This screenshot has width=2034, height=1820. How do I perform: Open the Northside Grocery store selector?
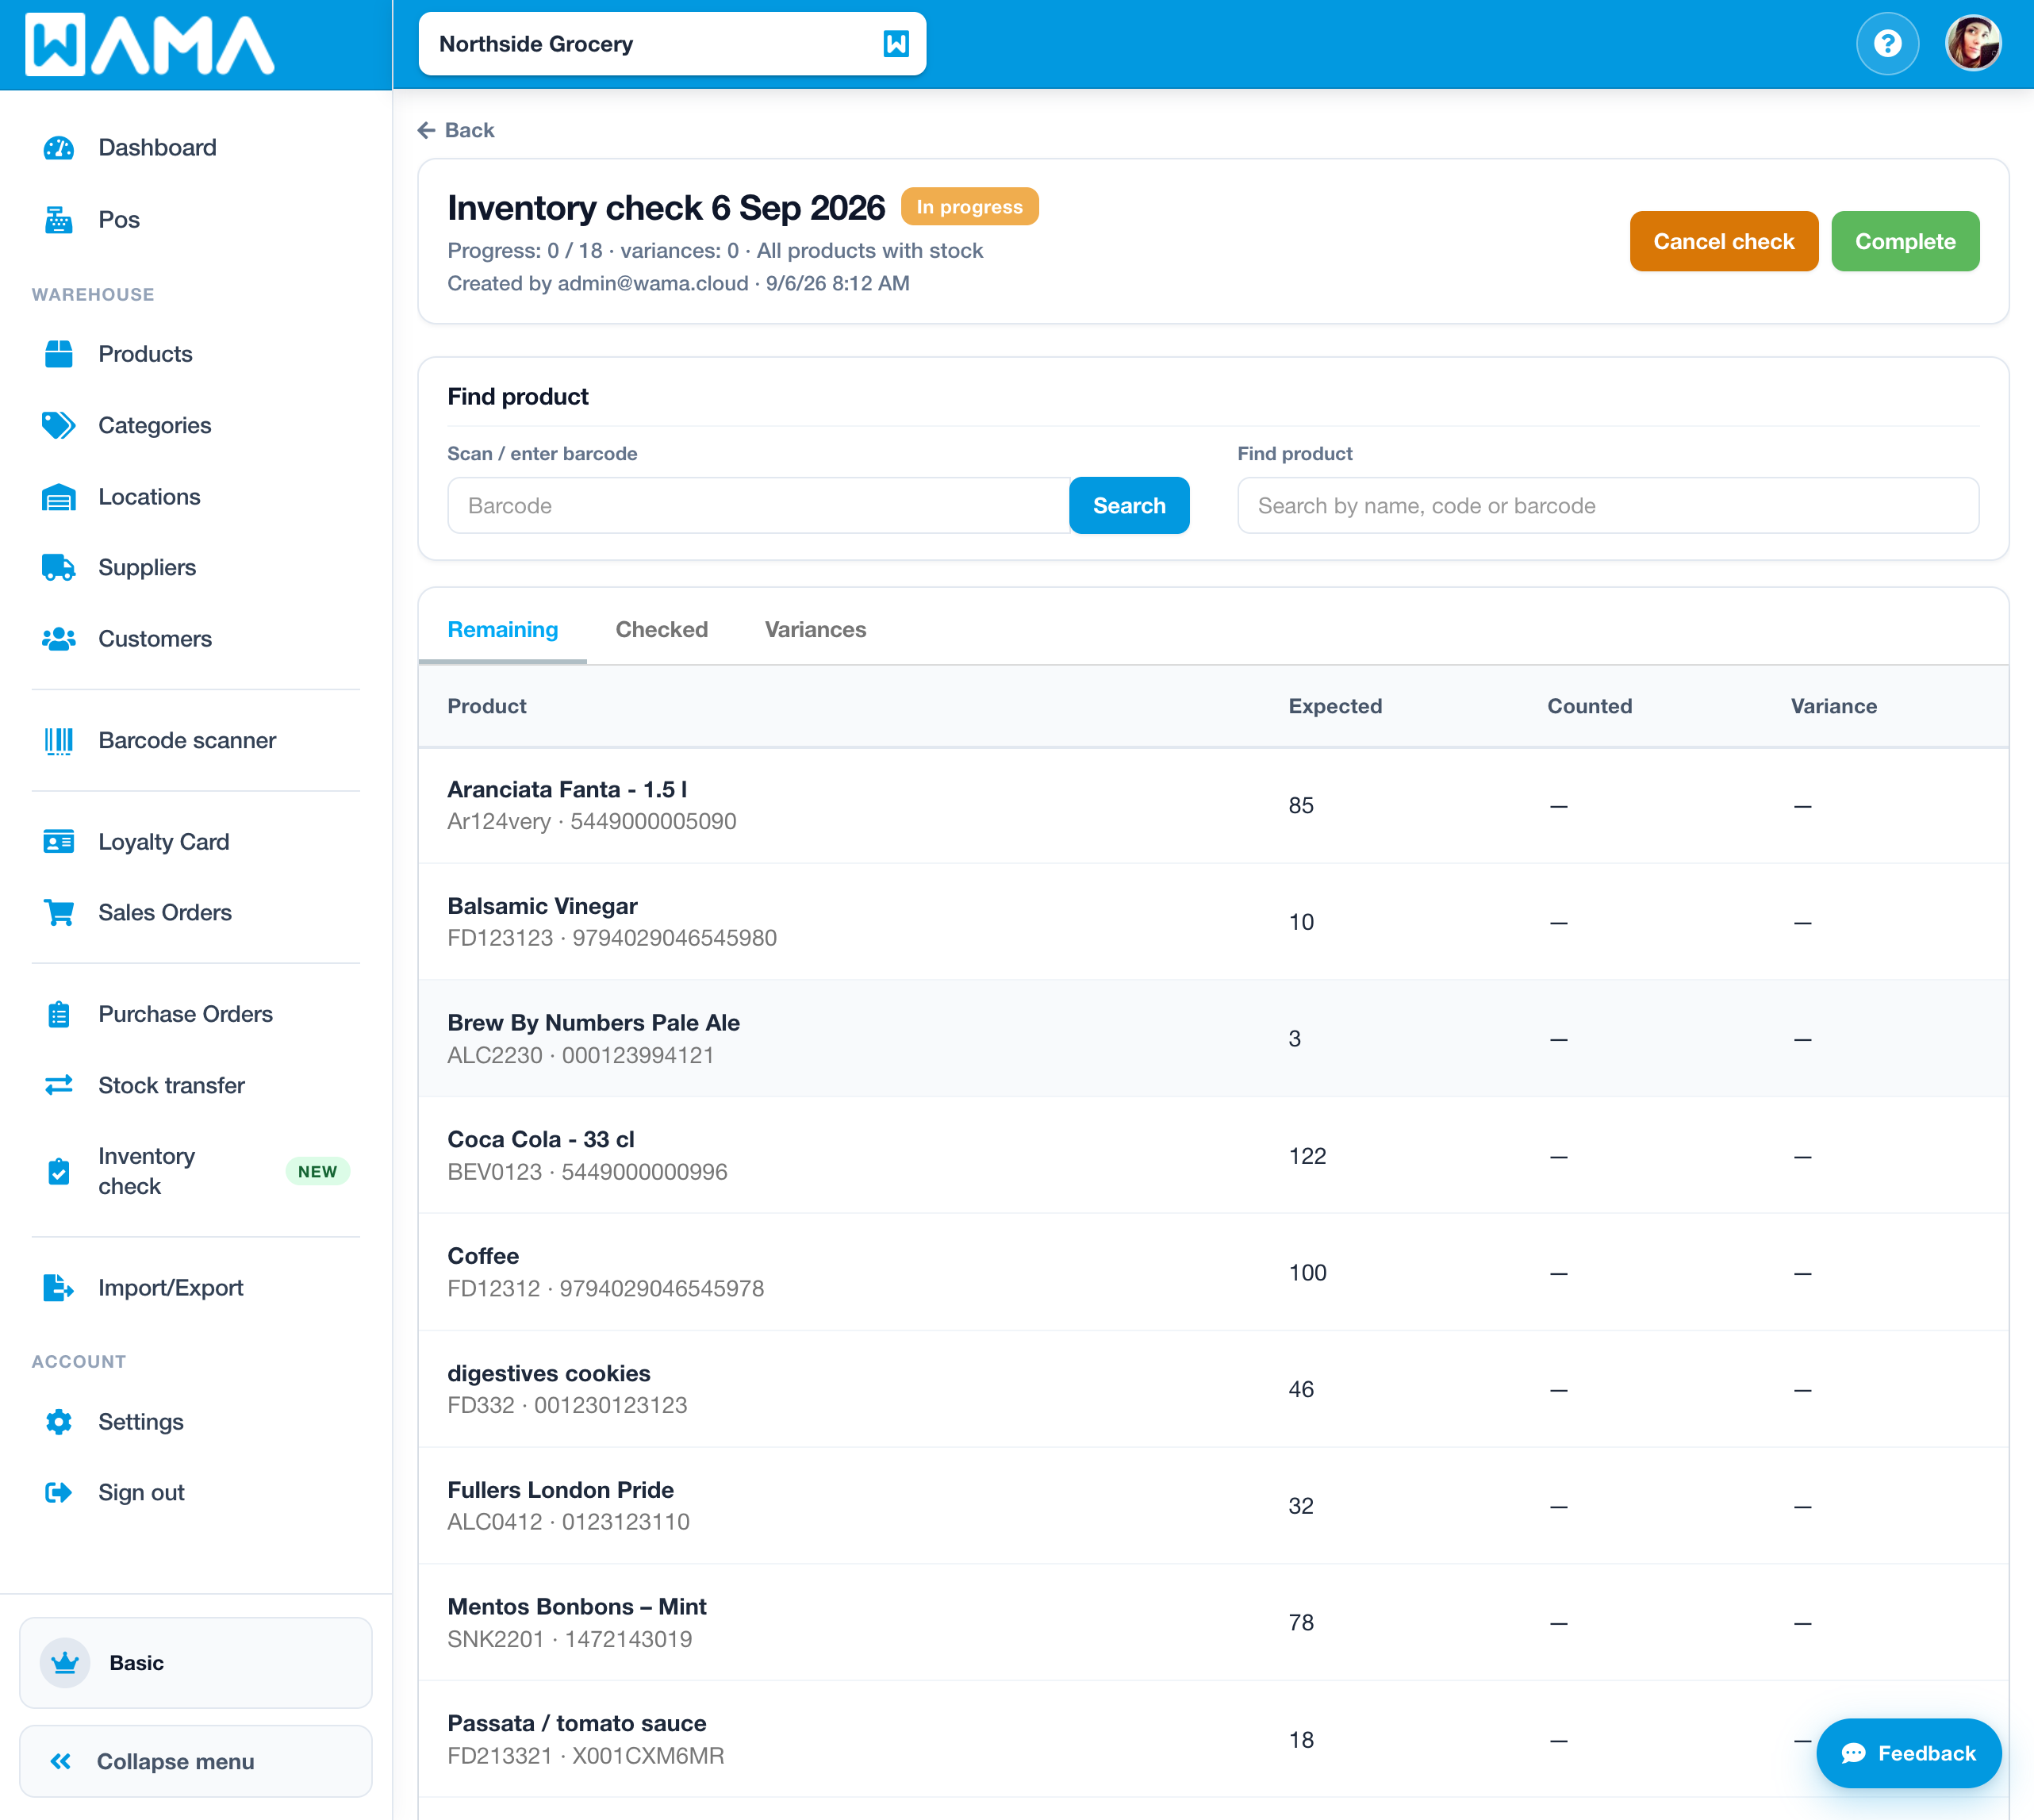tap(673, 44)
